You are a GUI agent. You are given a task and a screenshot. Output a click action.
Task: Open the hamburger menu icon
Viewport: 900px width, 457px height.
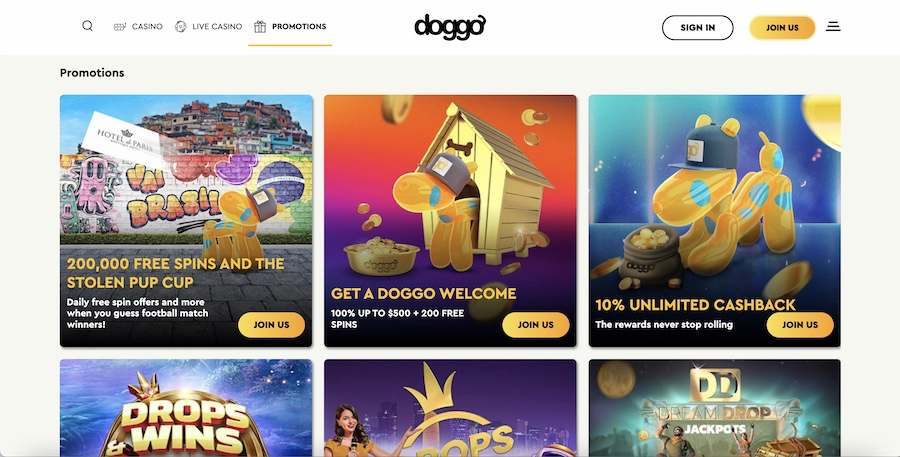pyautogui.click(x=833, y=26)
